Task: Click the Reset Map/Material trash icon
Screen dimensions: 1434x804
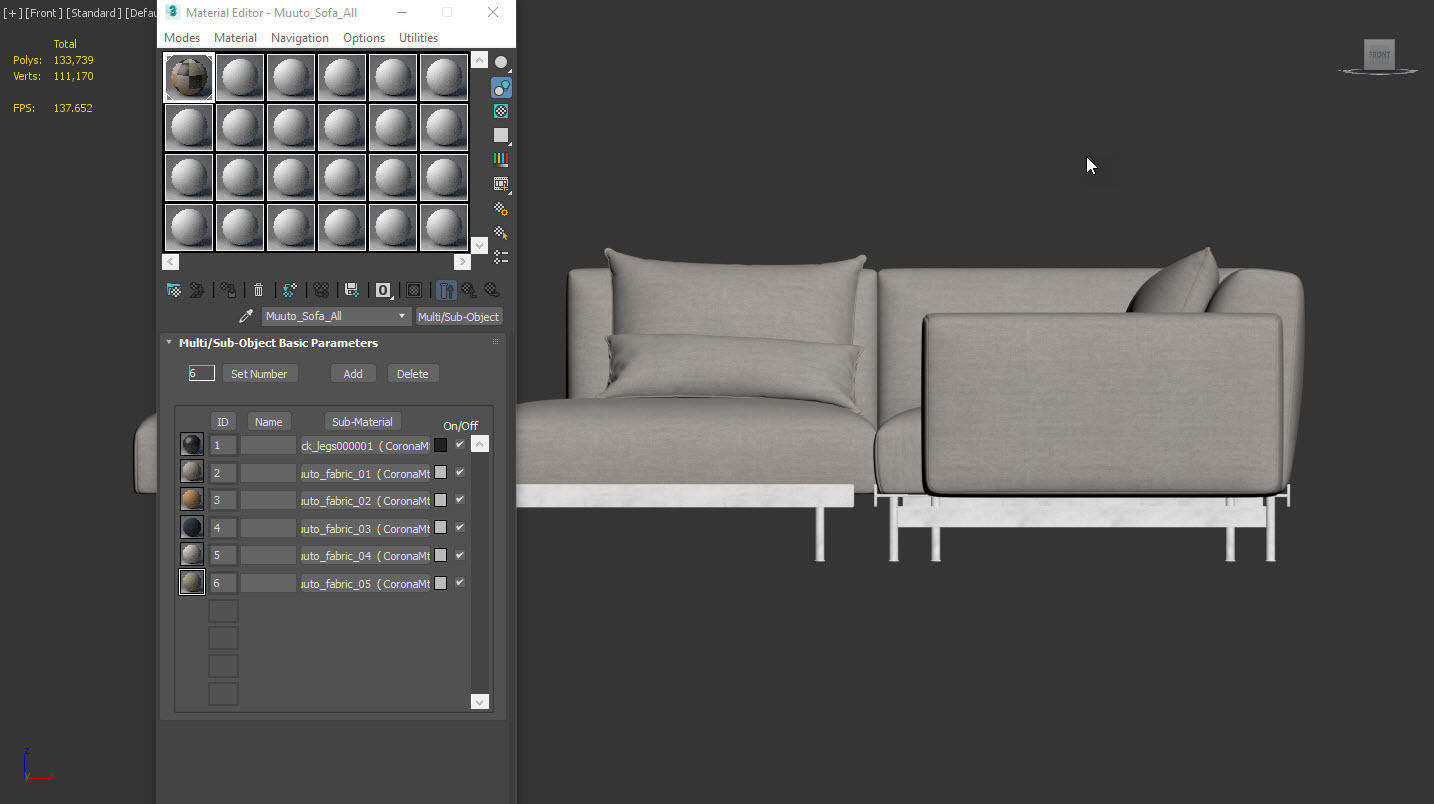Action: 258,290
